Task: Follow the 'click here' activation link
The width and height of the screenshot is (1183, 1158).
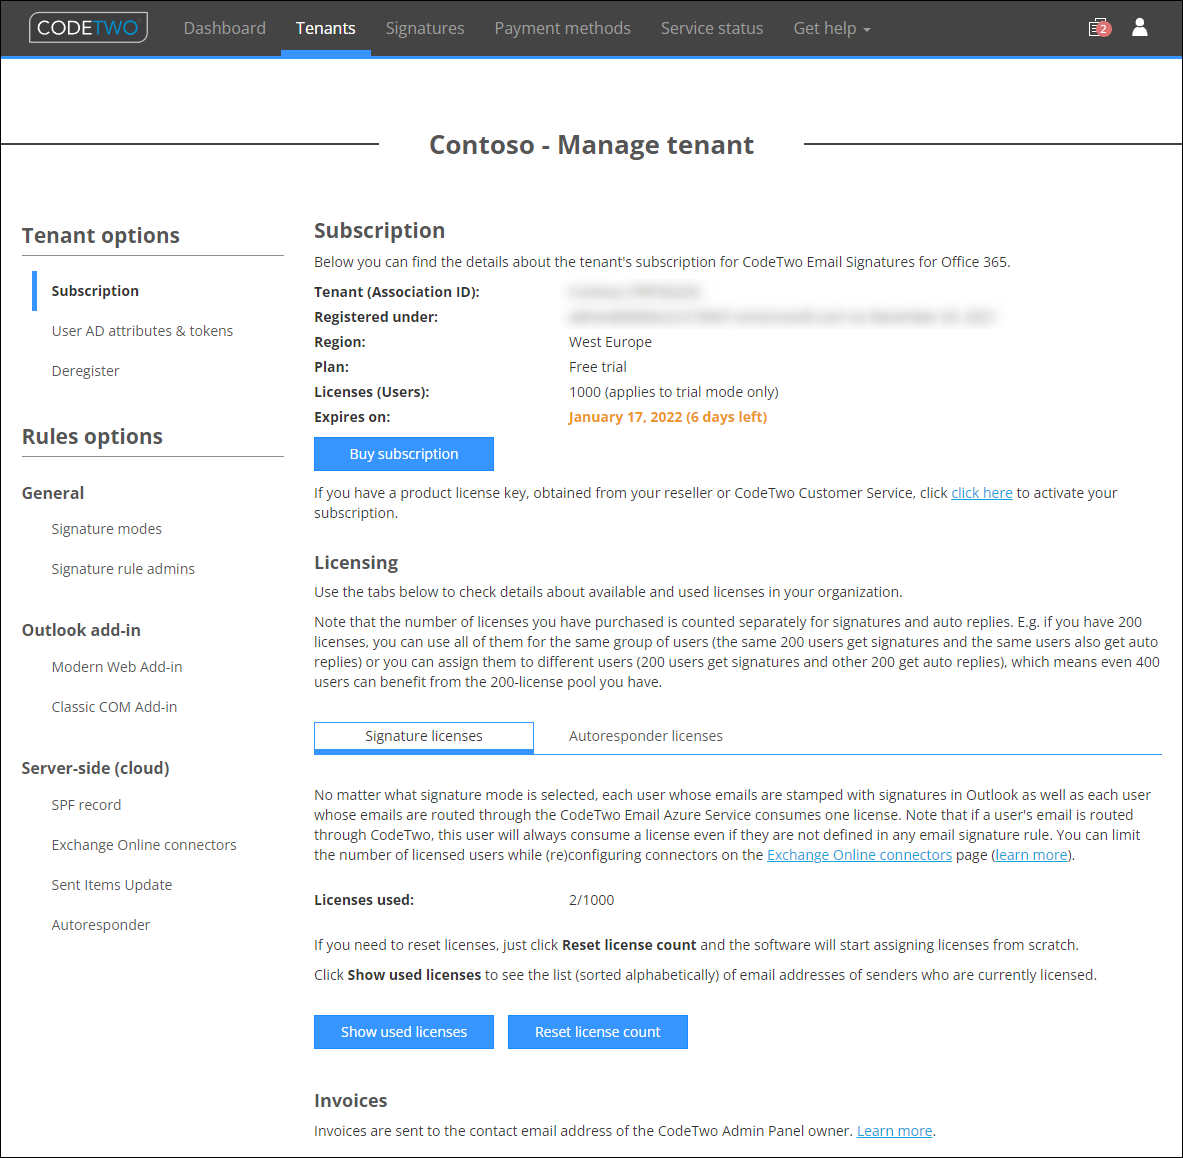Action: (x=982, y=493)
